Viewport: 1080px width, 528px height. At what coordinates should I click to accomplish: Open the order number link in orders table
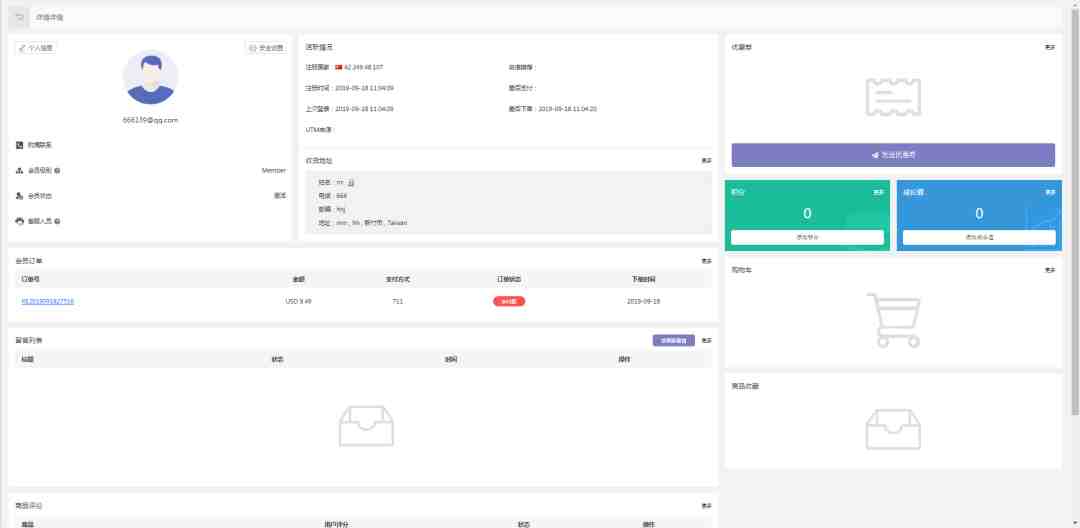click(47, 301)
